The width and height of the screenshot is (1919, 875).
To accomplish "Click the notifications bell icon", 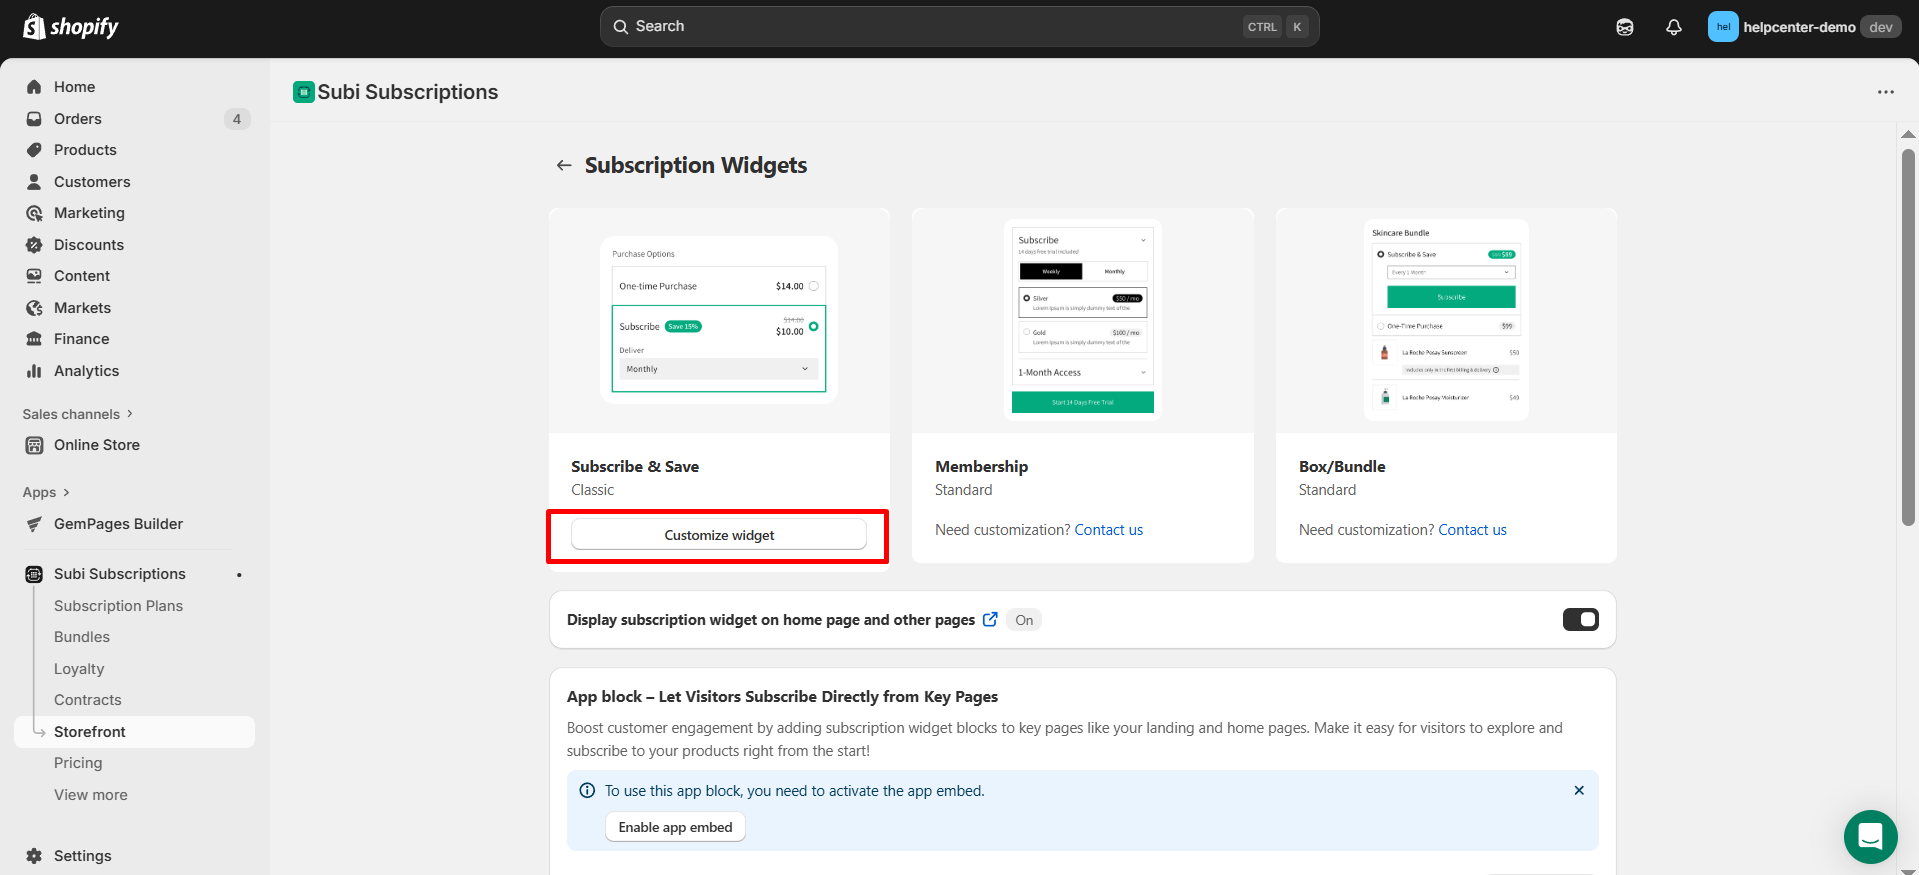I will [1673, 27].
